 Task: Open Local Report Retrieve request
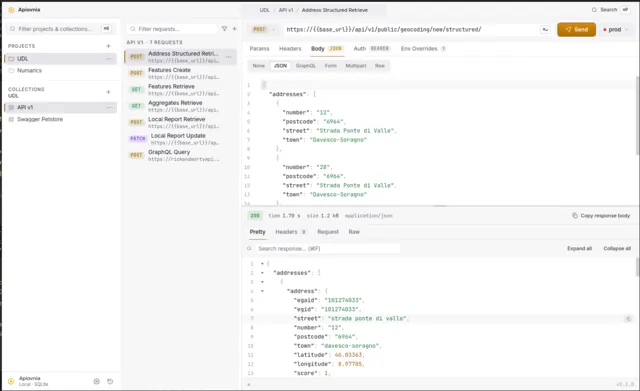[x=180, y=122]
